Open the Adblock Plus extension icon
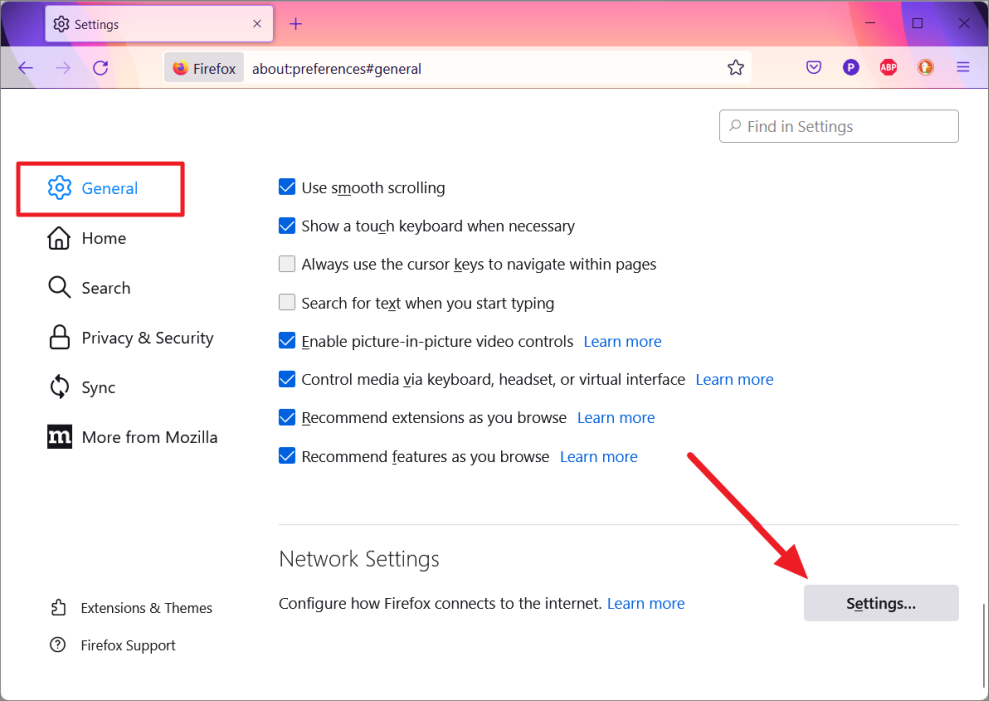Screen dimensions: 989x701 [x=888, y=68]
